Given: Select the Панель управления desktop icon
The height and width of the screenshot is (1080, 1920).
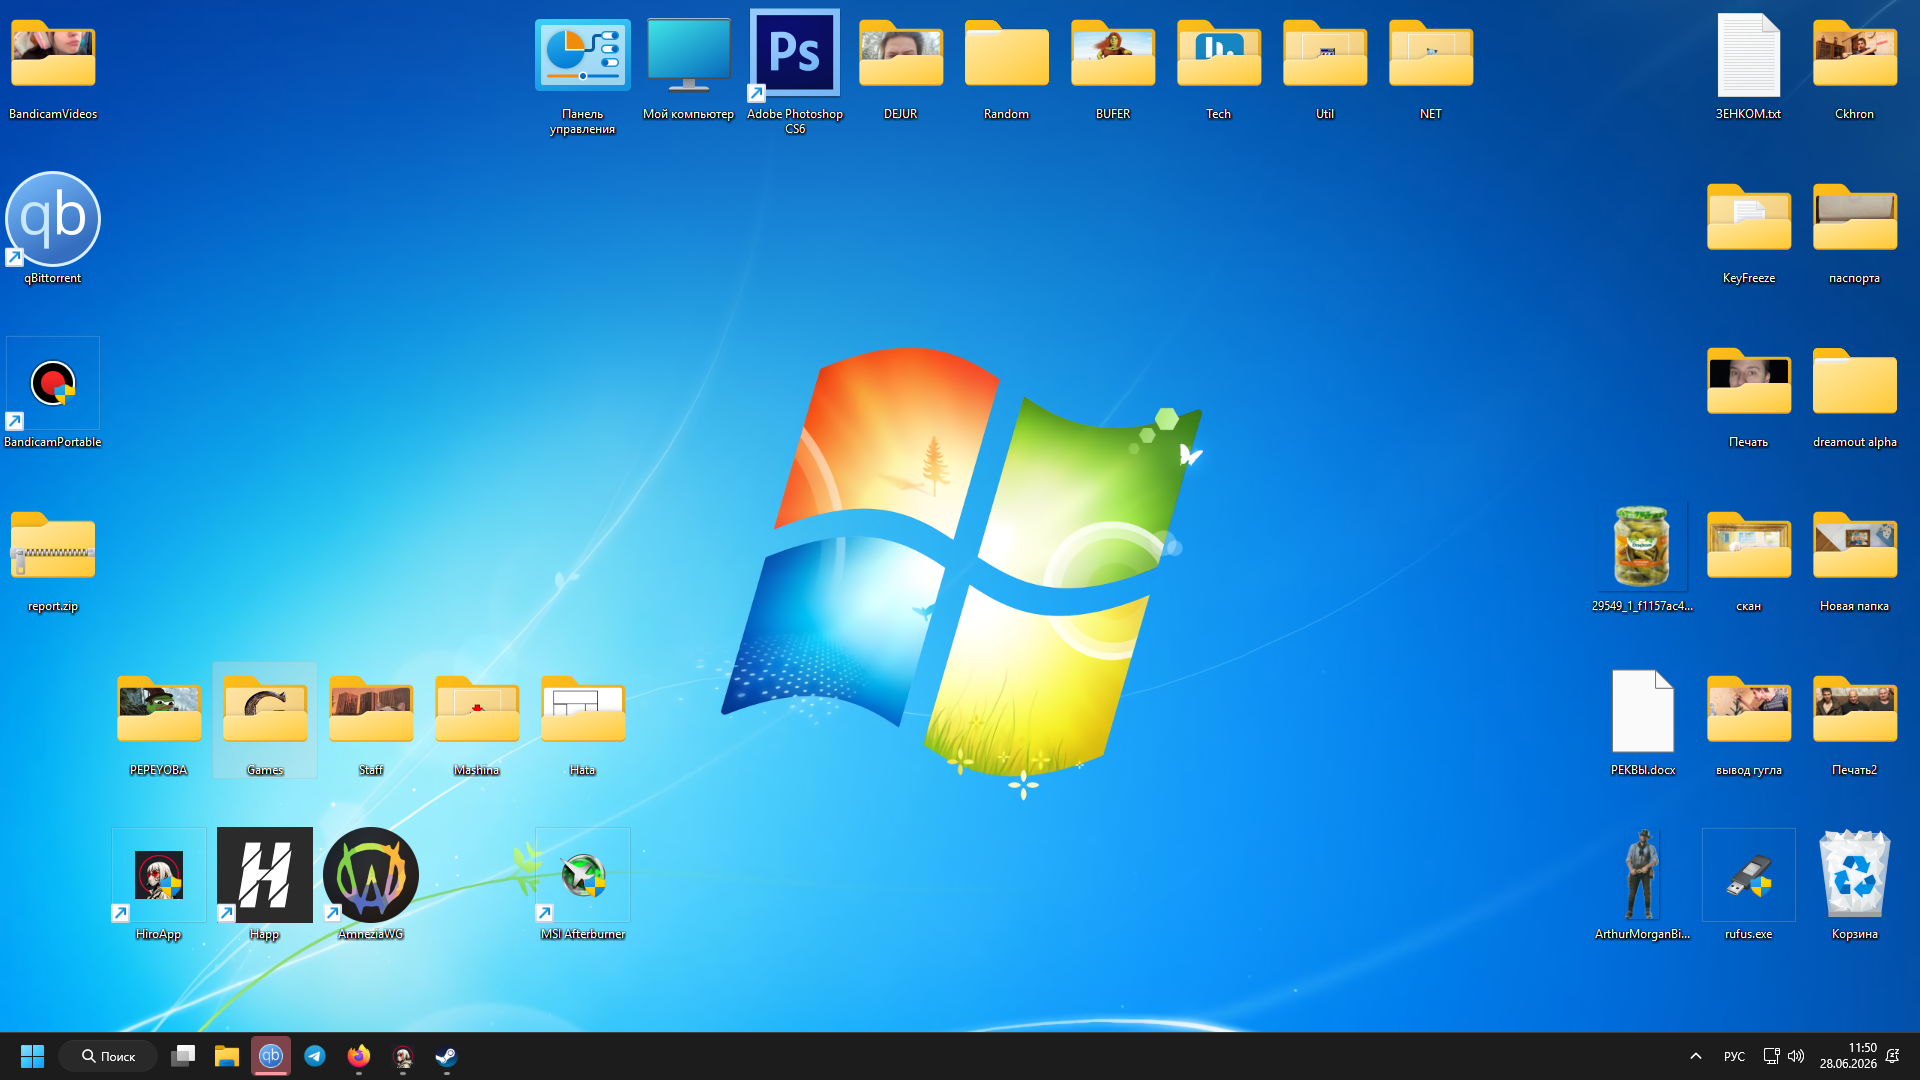Looking at the screenshot, I should coord(583,74).
